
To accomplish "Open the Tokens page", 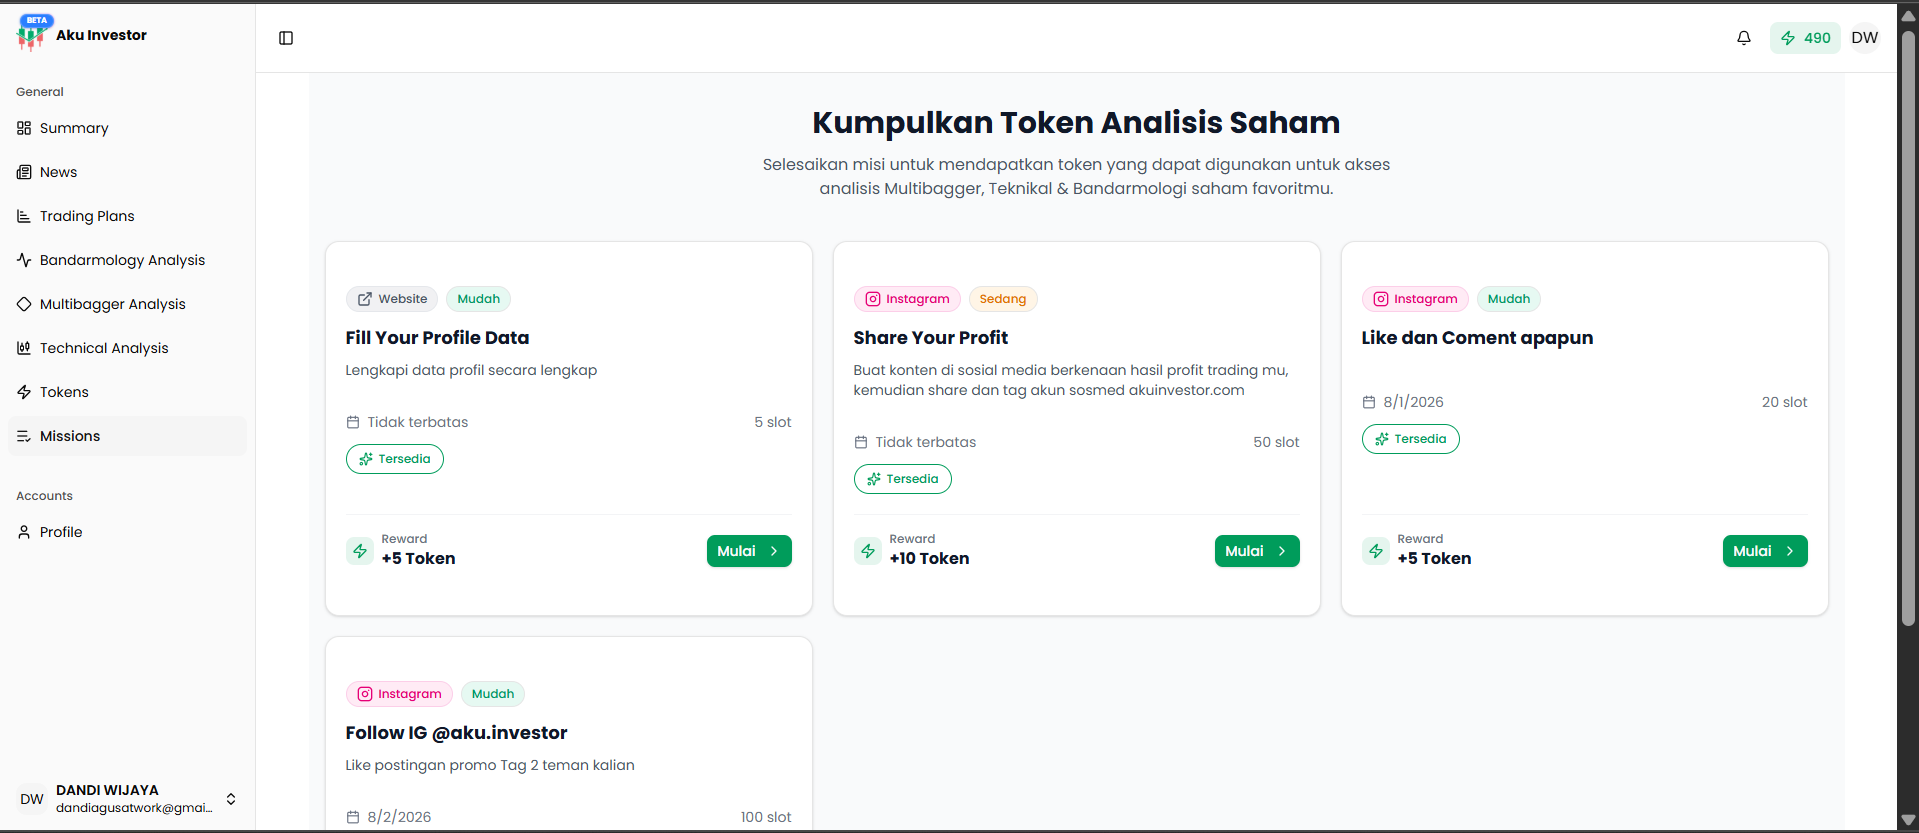I will click(x=64, y=392).
